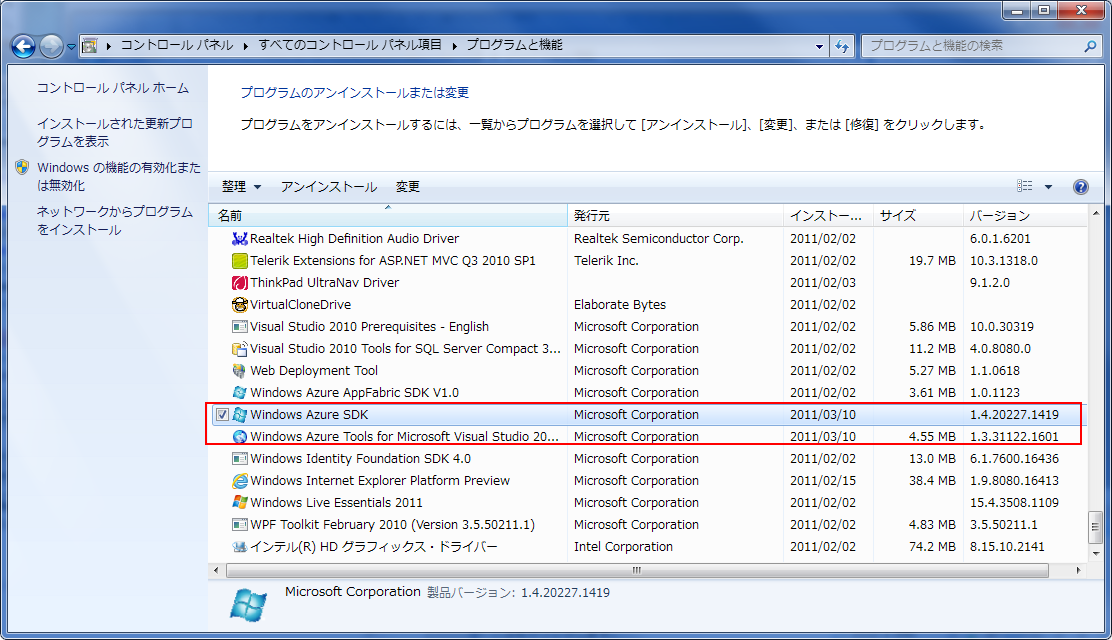Click the refresh button beside address bar

coord(842,46)
